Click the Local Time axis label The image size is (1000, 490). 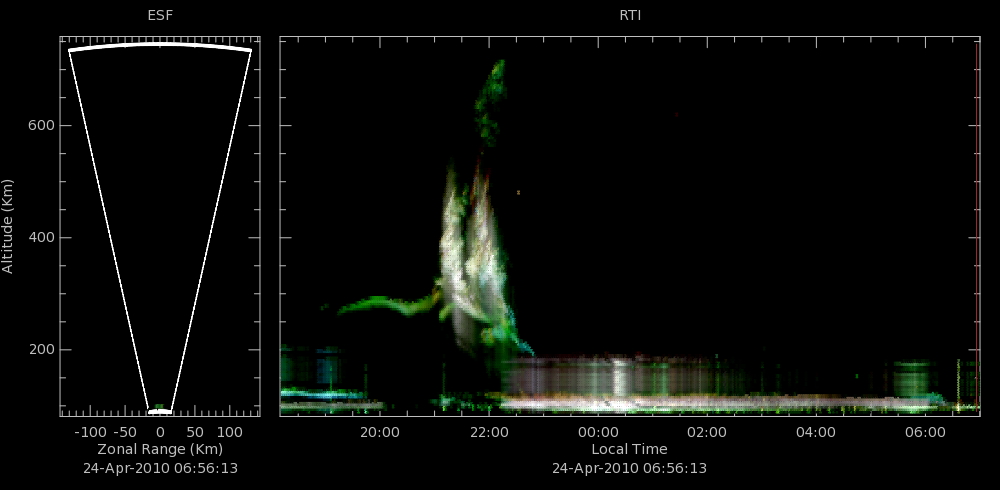pos(629,449)
